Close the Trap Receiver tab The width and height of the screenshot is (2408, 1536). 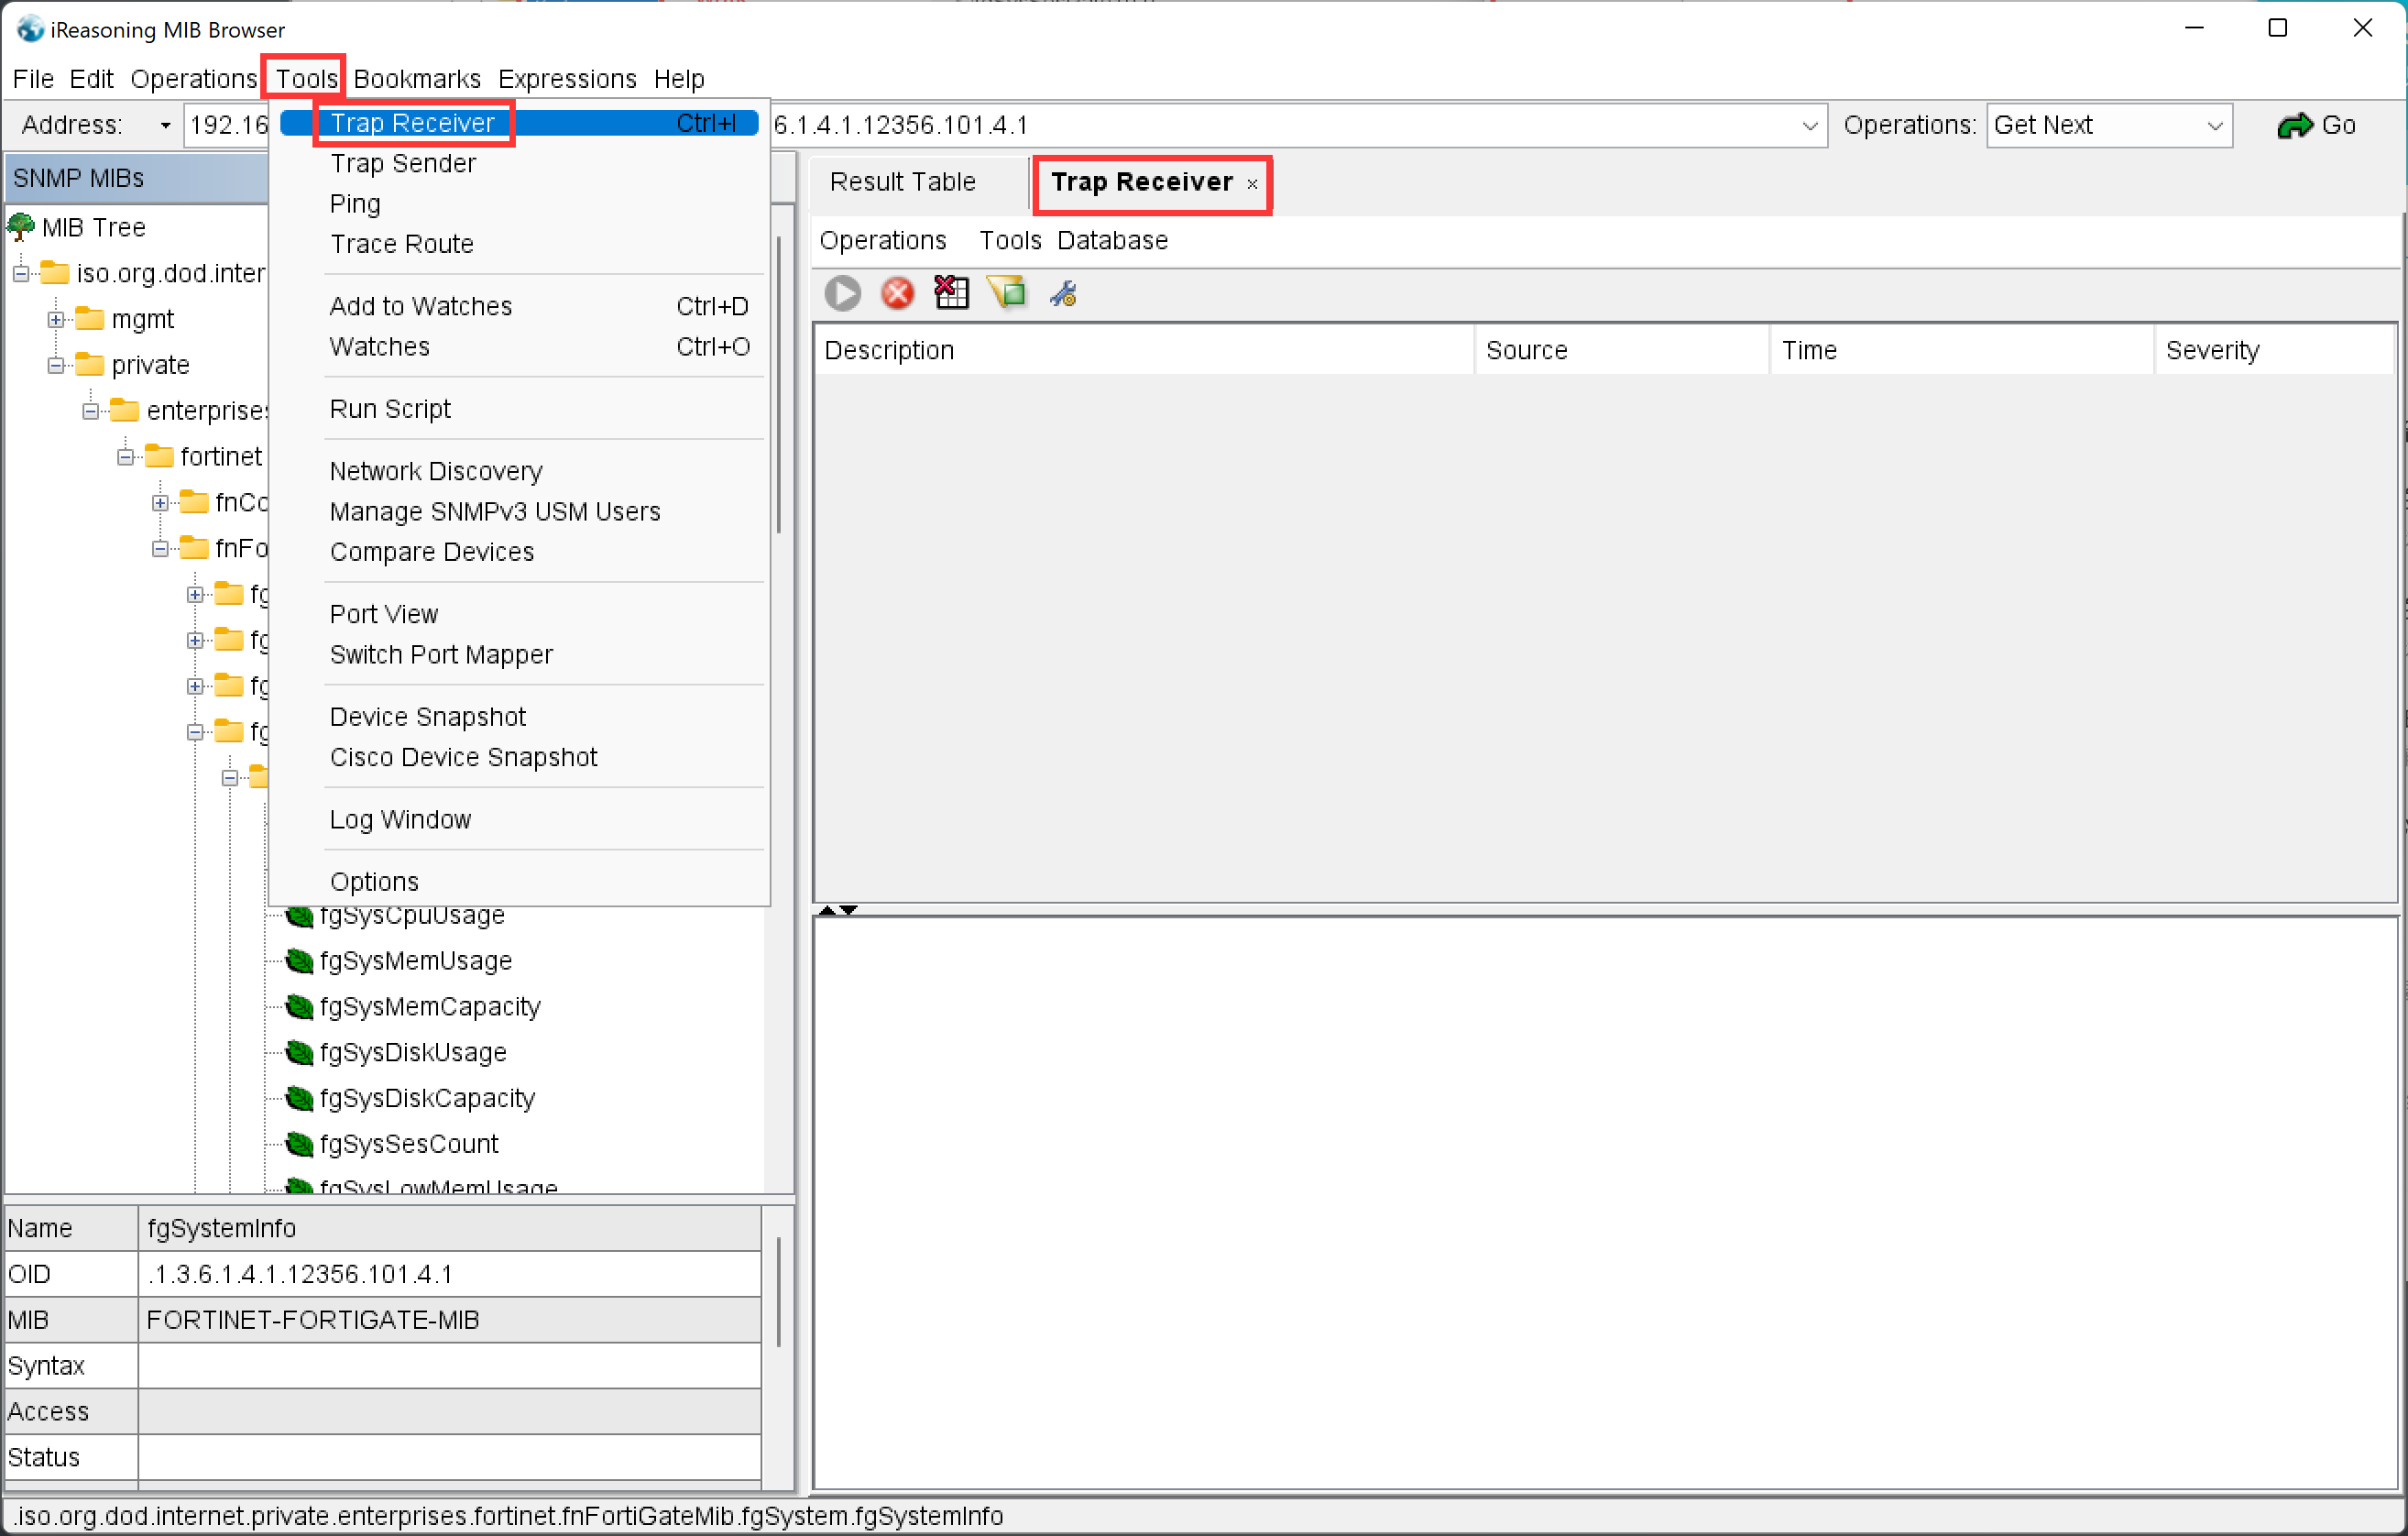tap(1252, 184)
